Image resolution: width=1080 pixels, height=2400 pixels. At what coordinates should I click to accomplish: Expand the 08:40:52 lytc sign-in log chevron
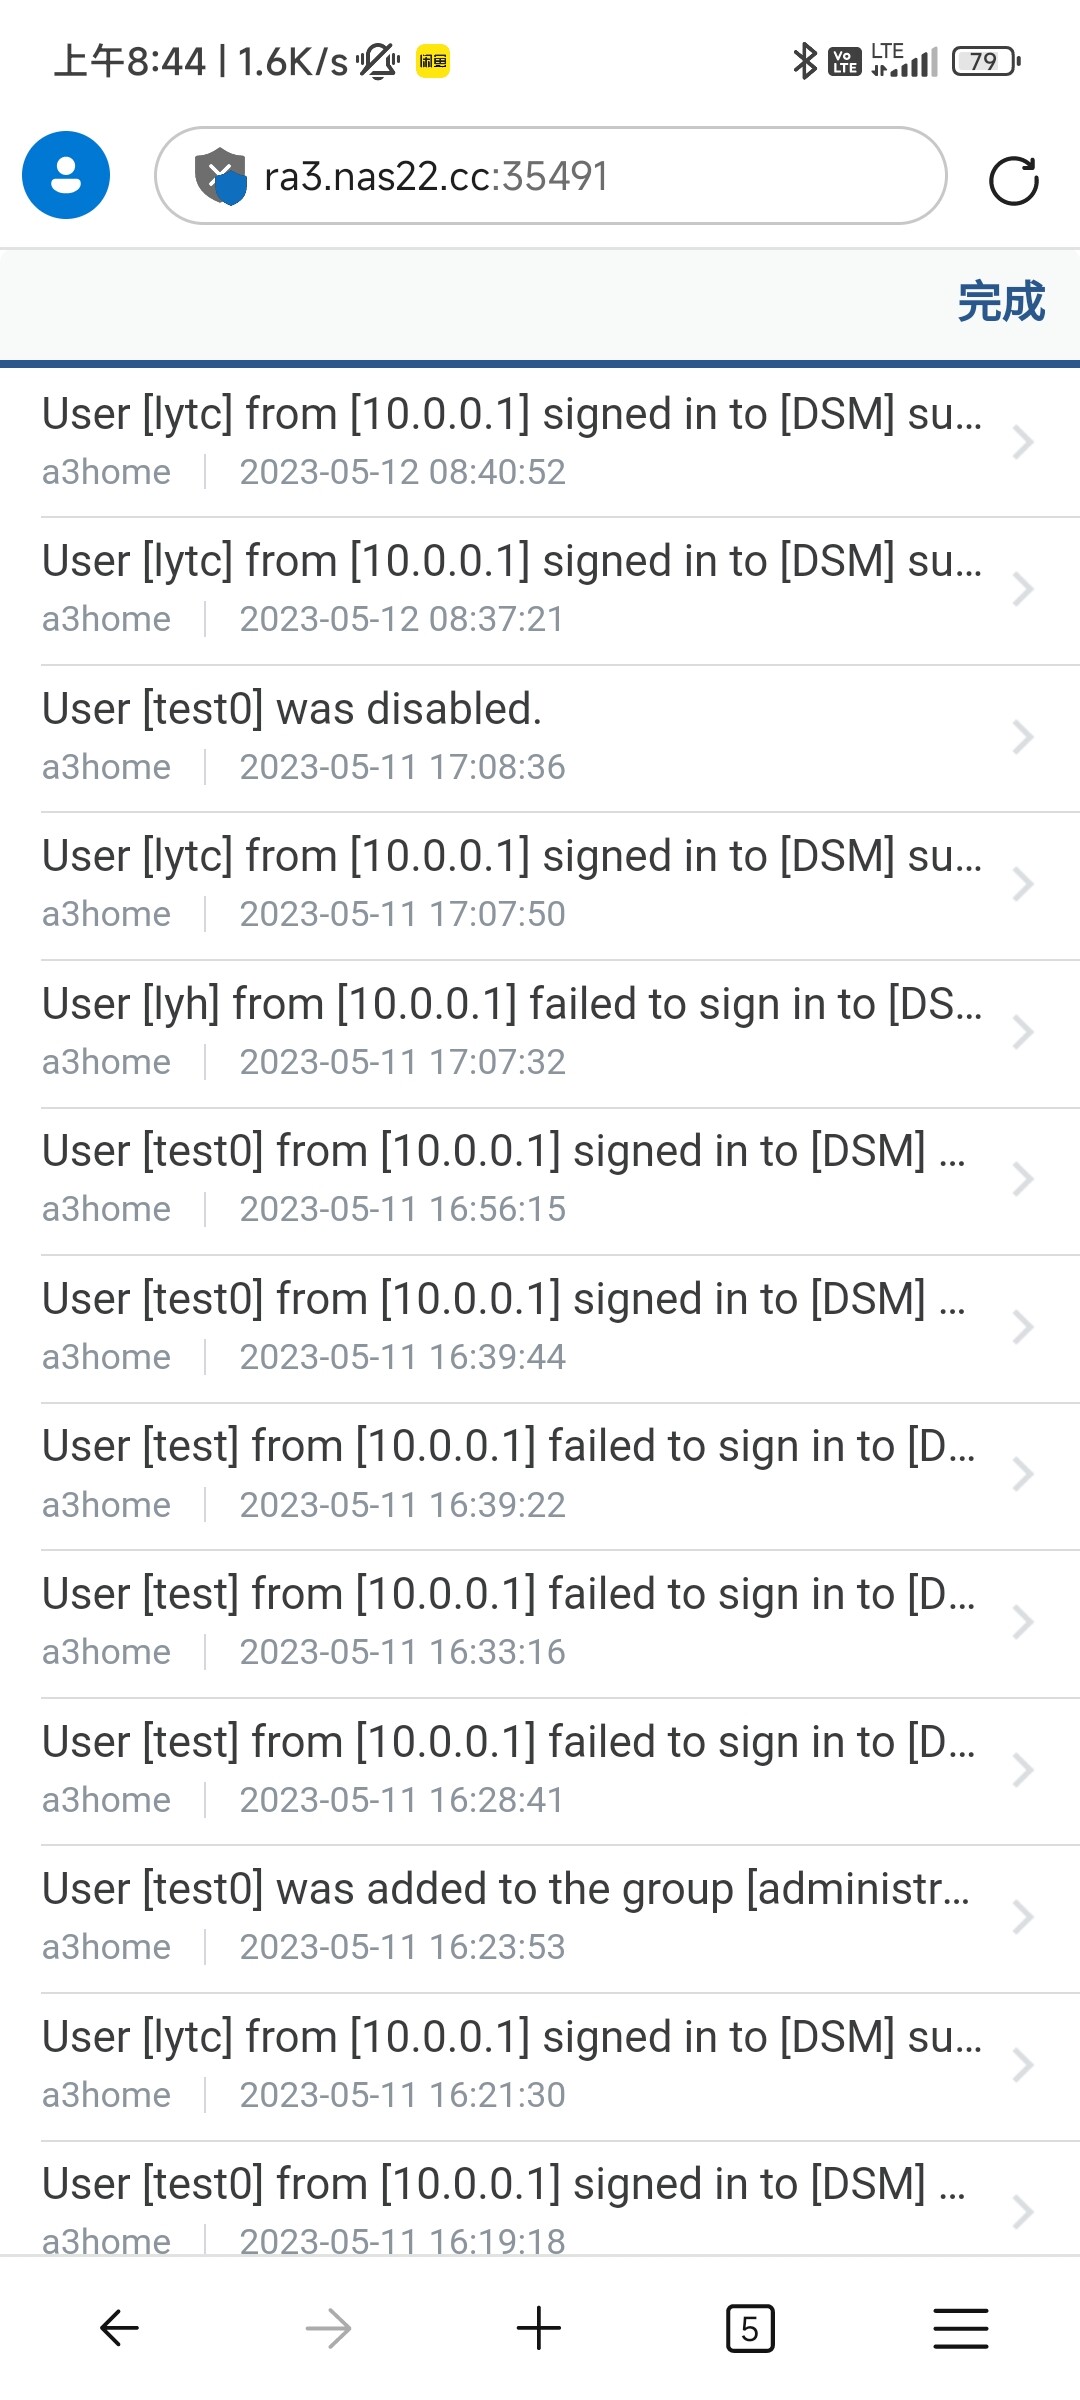(1022, 442)
